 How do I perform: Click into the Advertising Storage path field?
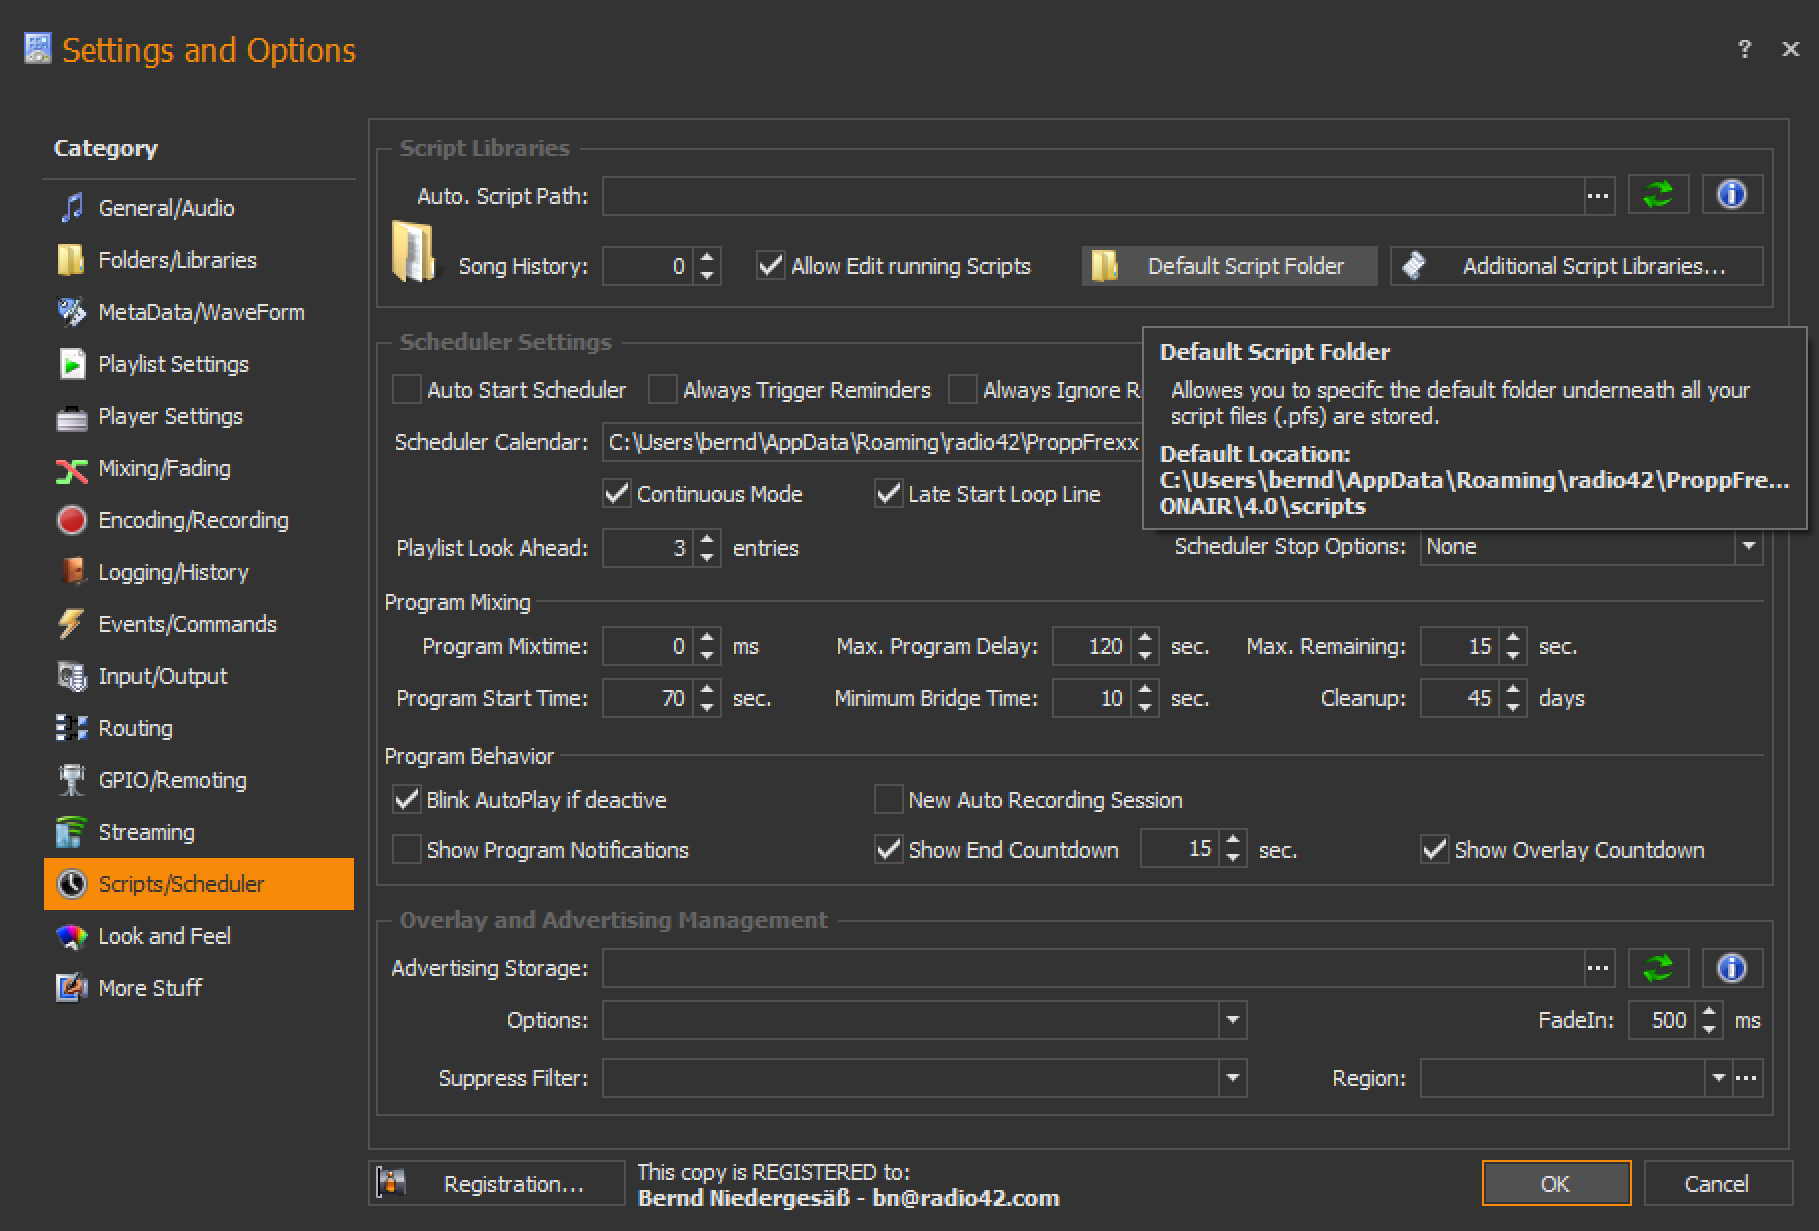pyautogui.click(x=1092, y=968)
